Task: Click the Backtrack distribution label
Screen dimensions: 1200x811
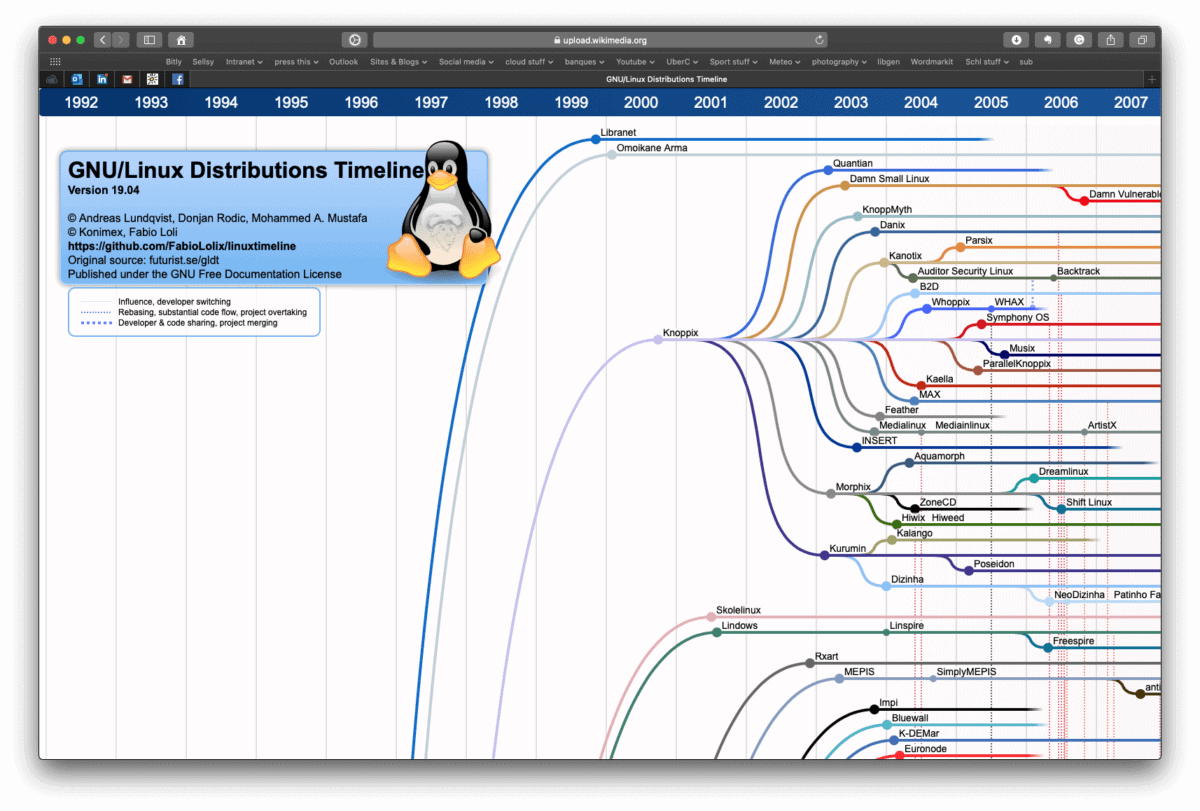Action: click(x=1078, y=272)
